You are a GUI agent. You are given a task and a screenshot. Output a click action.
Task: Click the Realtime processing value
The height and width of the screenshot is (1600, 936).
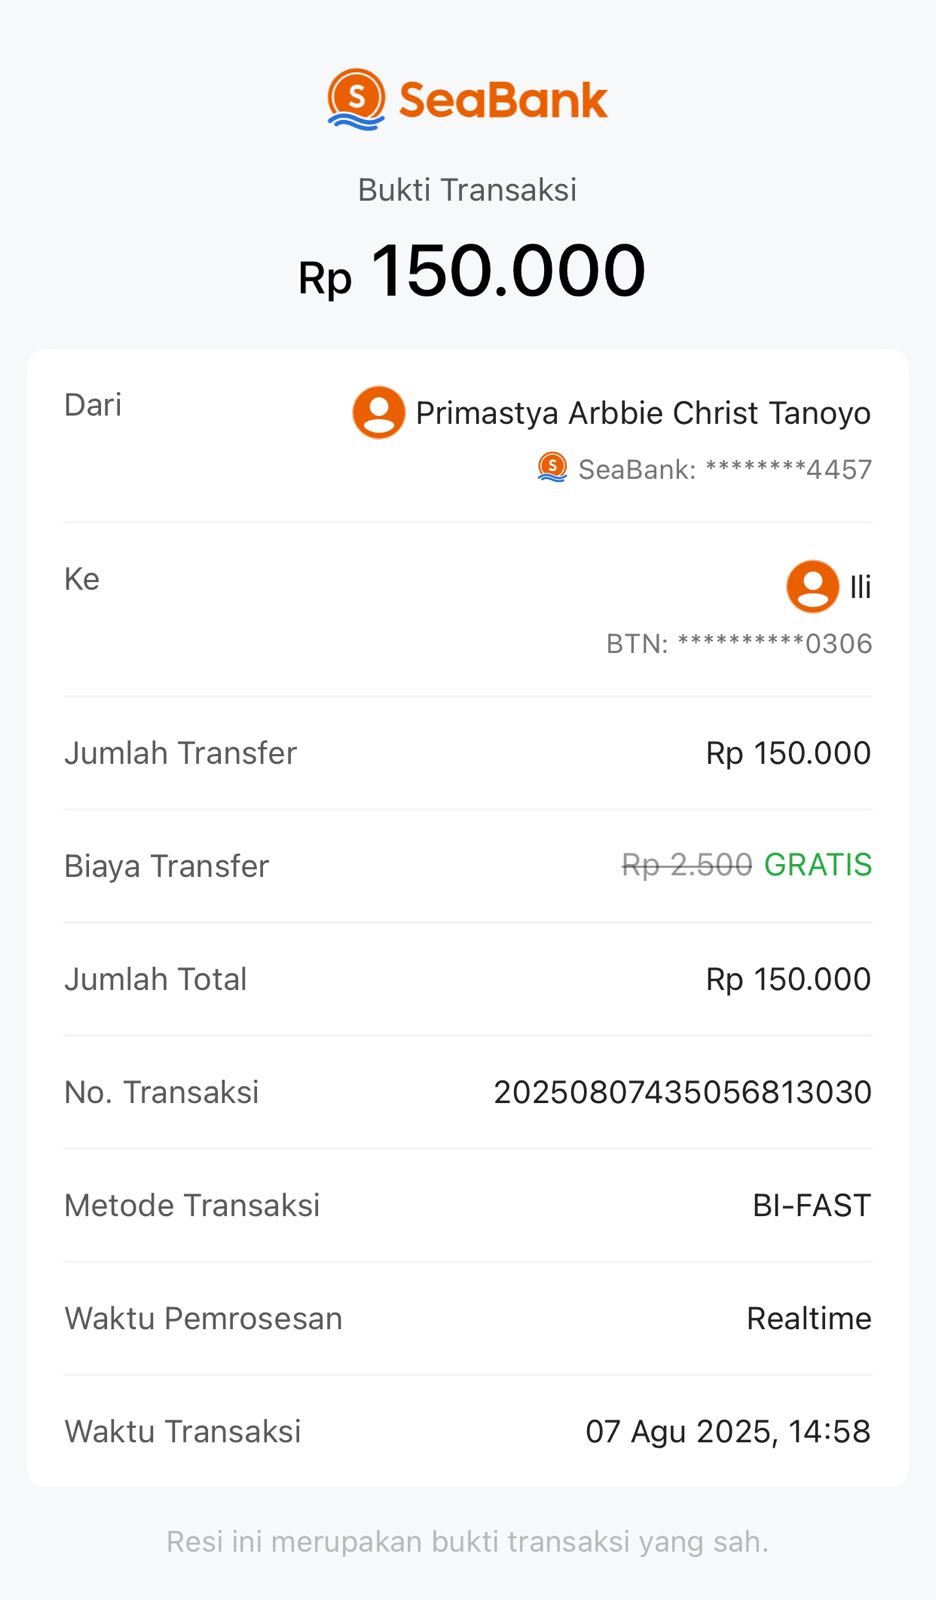pyautogui.click(x=809, y=1318)
